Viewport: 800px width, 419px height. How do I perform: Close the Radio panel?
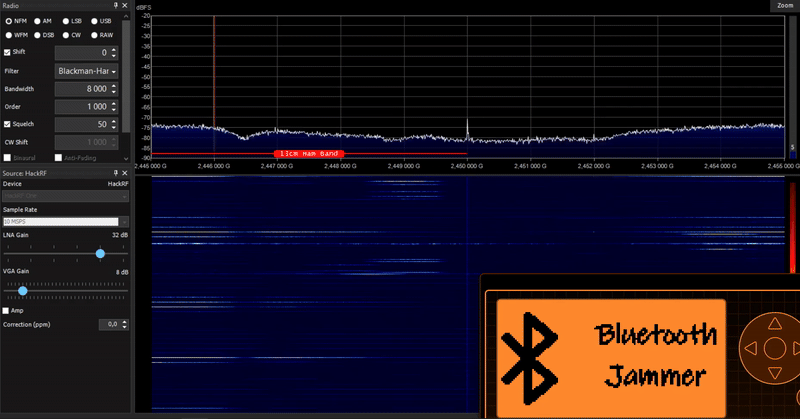point(125,5)
